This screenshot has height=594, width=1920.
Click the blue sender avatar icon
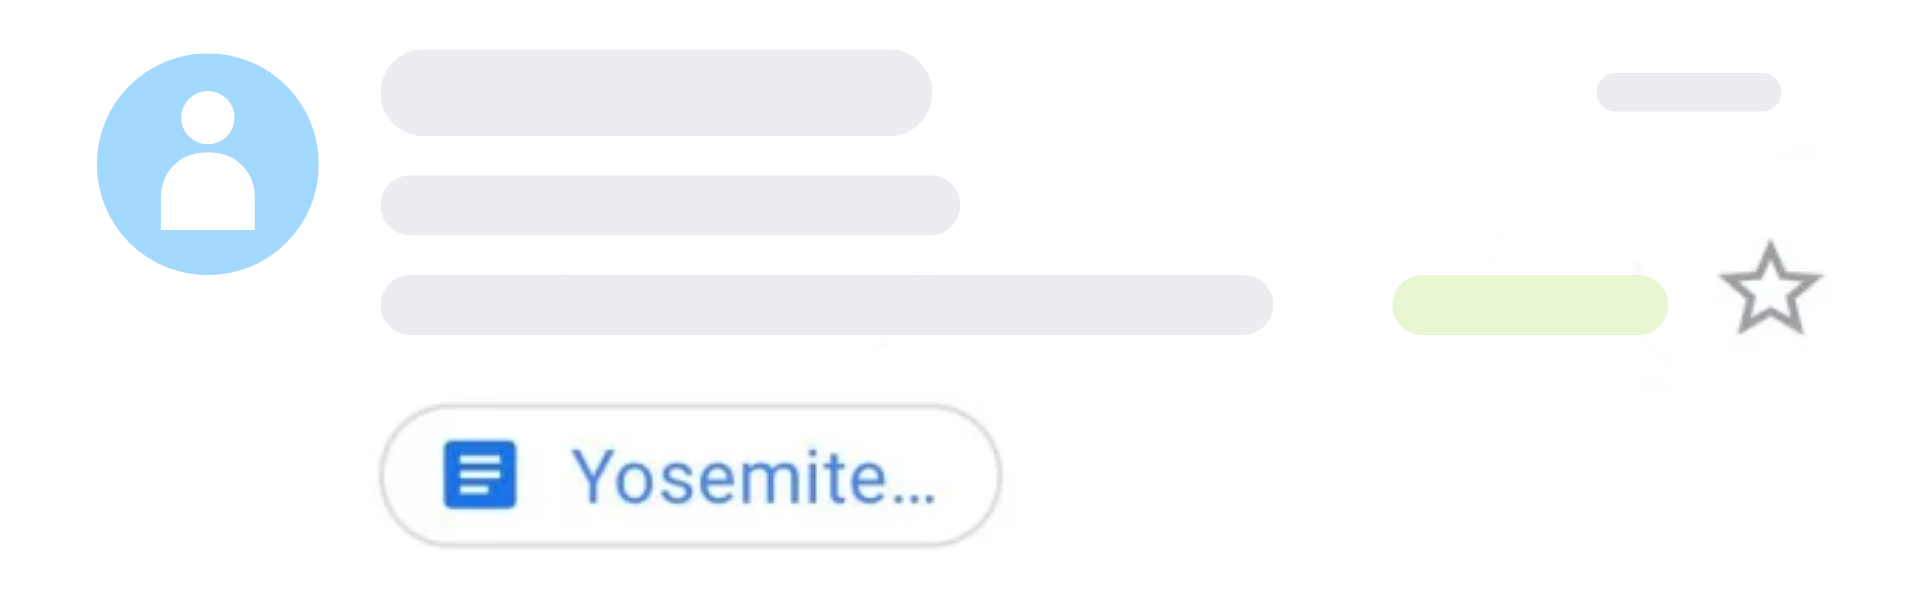207,164
